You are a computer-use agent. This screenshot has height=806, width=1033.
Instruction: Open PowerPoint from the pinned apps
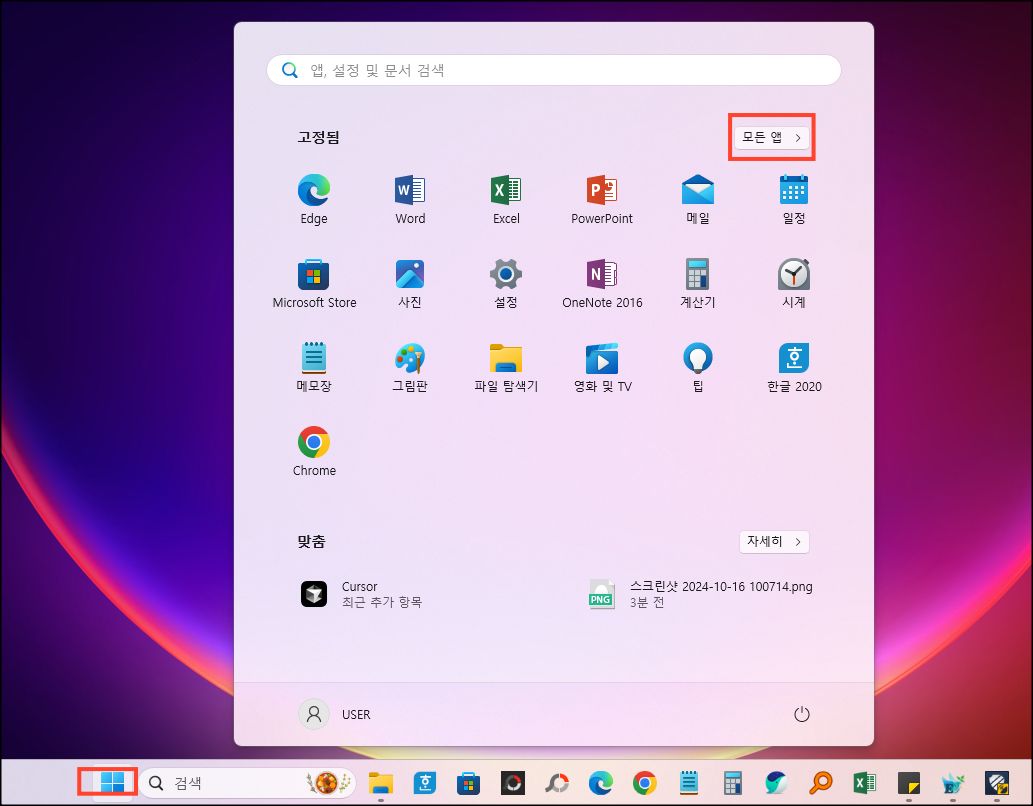[601, 197]
